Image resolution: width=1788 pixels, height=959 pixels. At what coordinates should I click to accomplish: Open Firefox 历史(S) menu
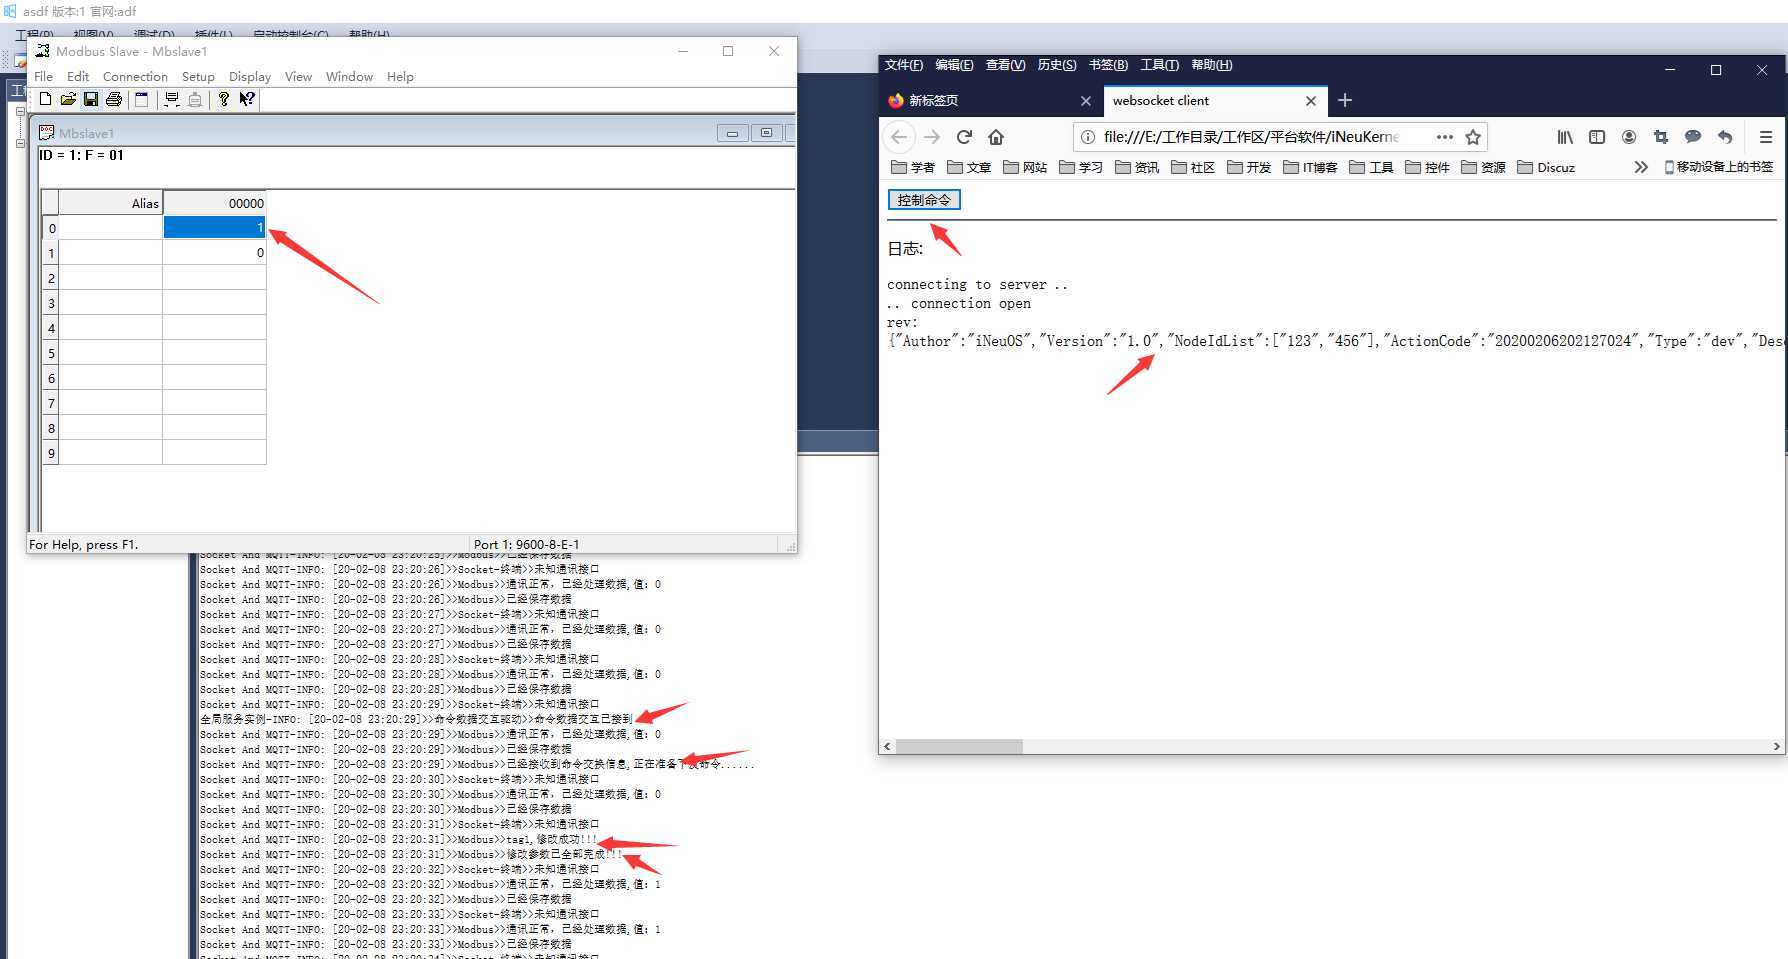(1057, 65)
